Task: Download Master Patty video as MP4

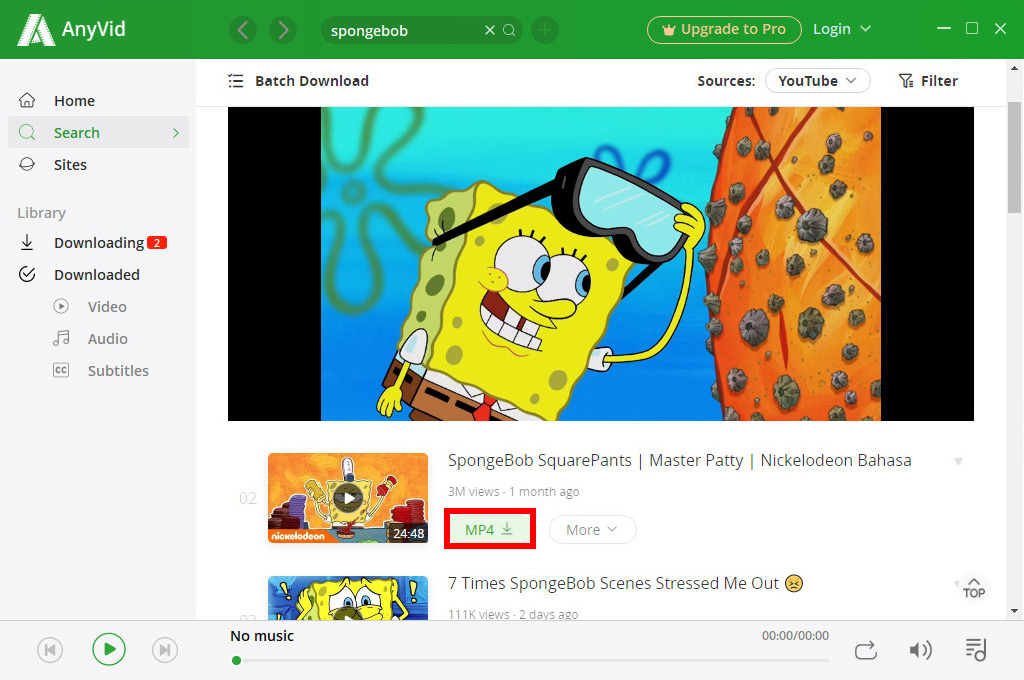Action: coord(489,529)
